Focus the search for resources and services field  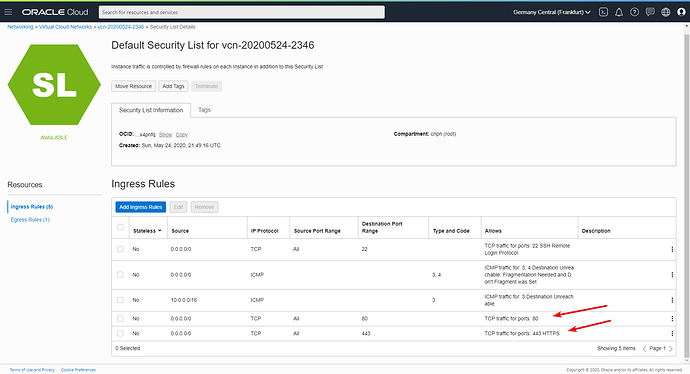point(242,12)
